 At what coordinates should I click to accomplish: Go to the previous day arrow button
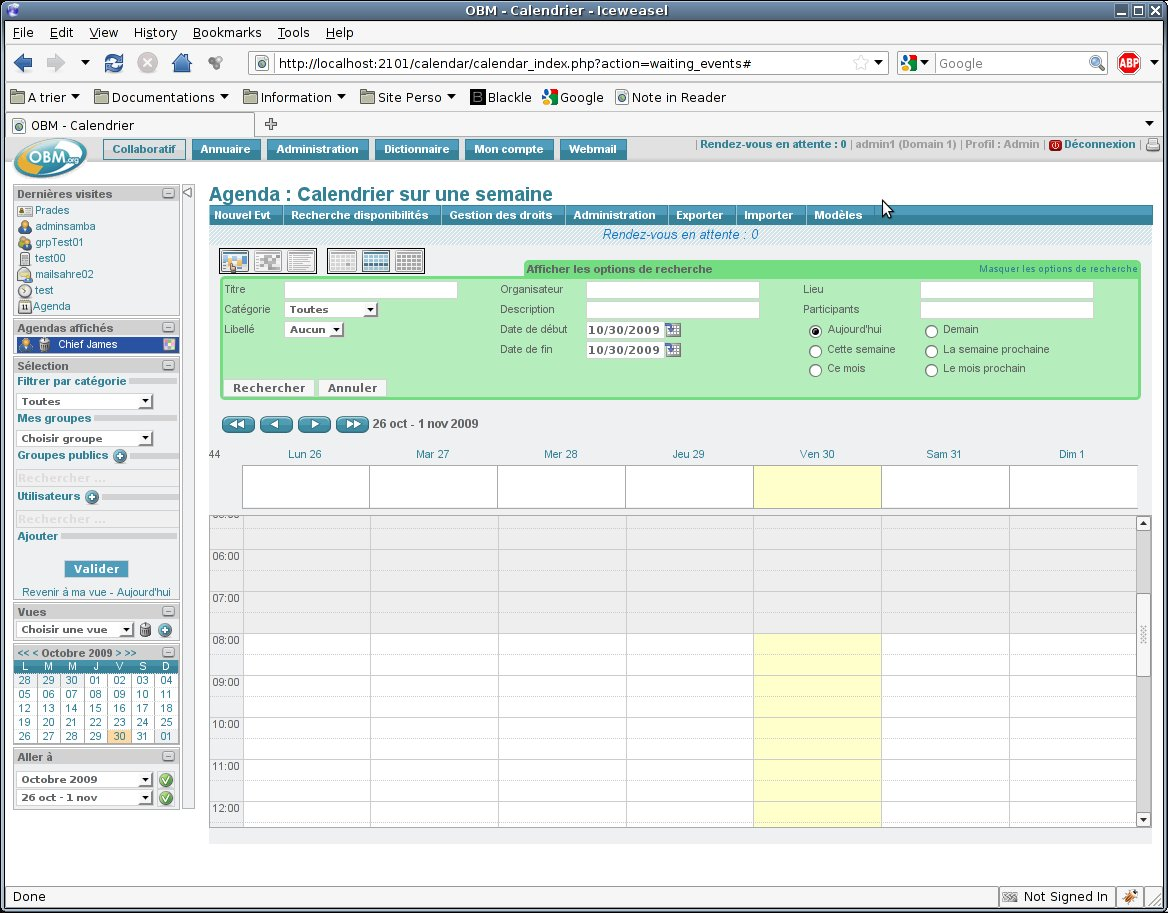point(276,424)
